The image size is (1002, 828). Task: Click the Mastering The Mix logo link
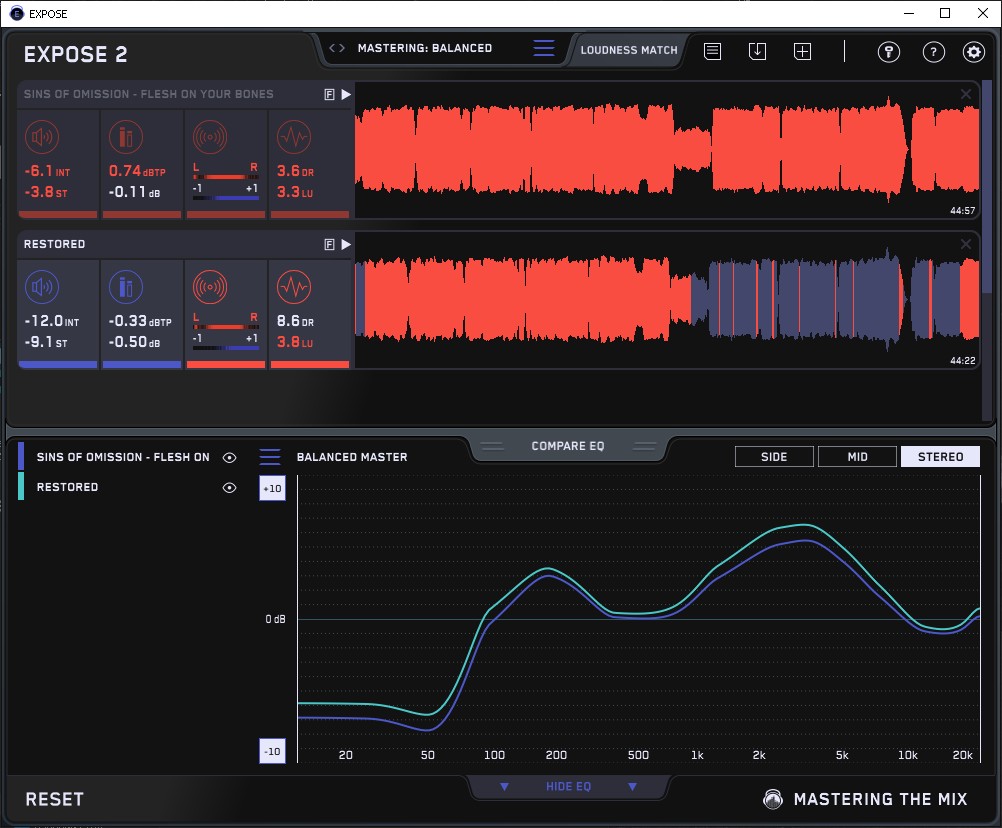pyautogui.click(x=866, y=799)
